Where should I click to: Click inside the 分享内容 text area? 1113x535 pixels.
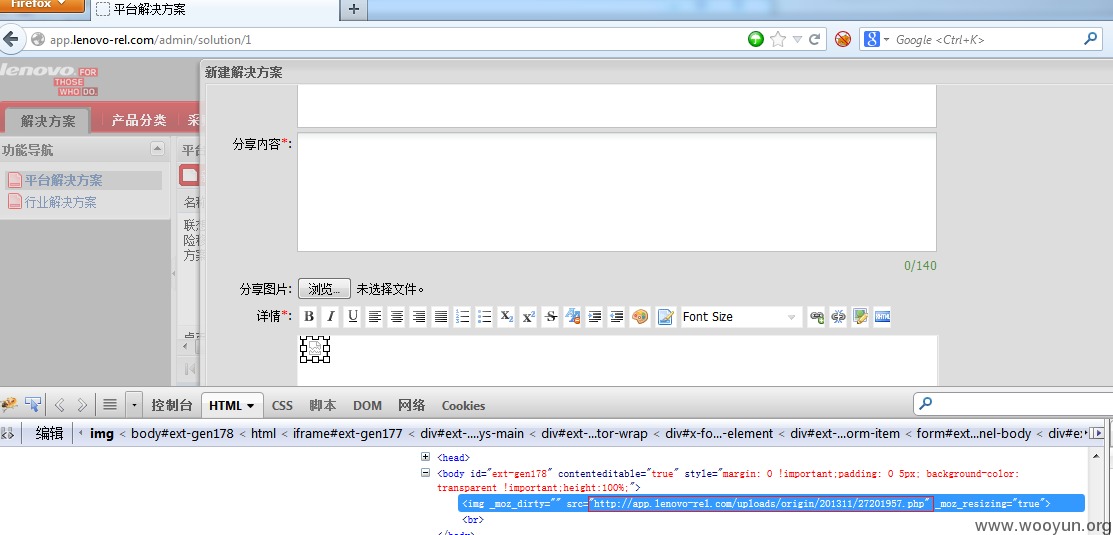point(617,192)
